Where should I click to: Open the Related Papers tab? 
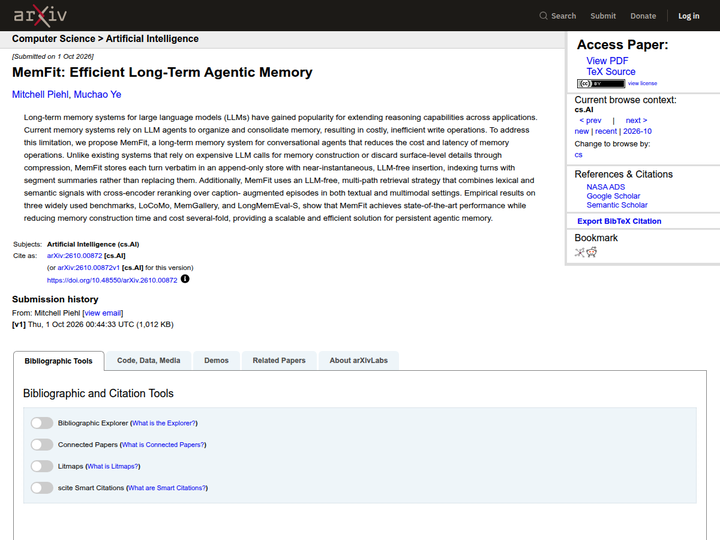click(x=279, y=360)
